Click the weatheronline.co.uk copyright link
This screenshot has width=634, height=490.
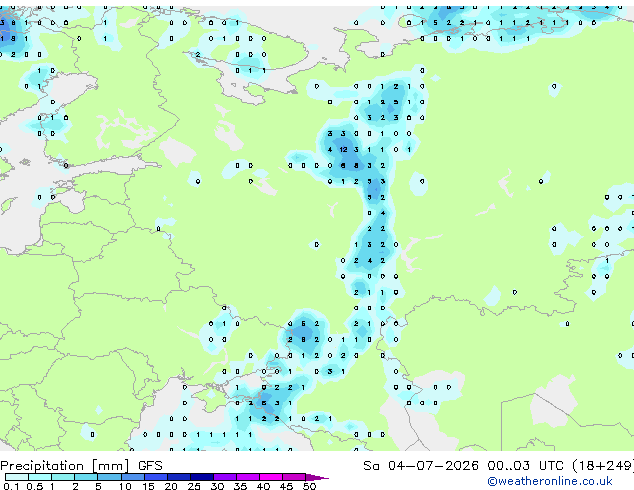click(x=549, y=481)
